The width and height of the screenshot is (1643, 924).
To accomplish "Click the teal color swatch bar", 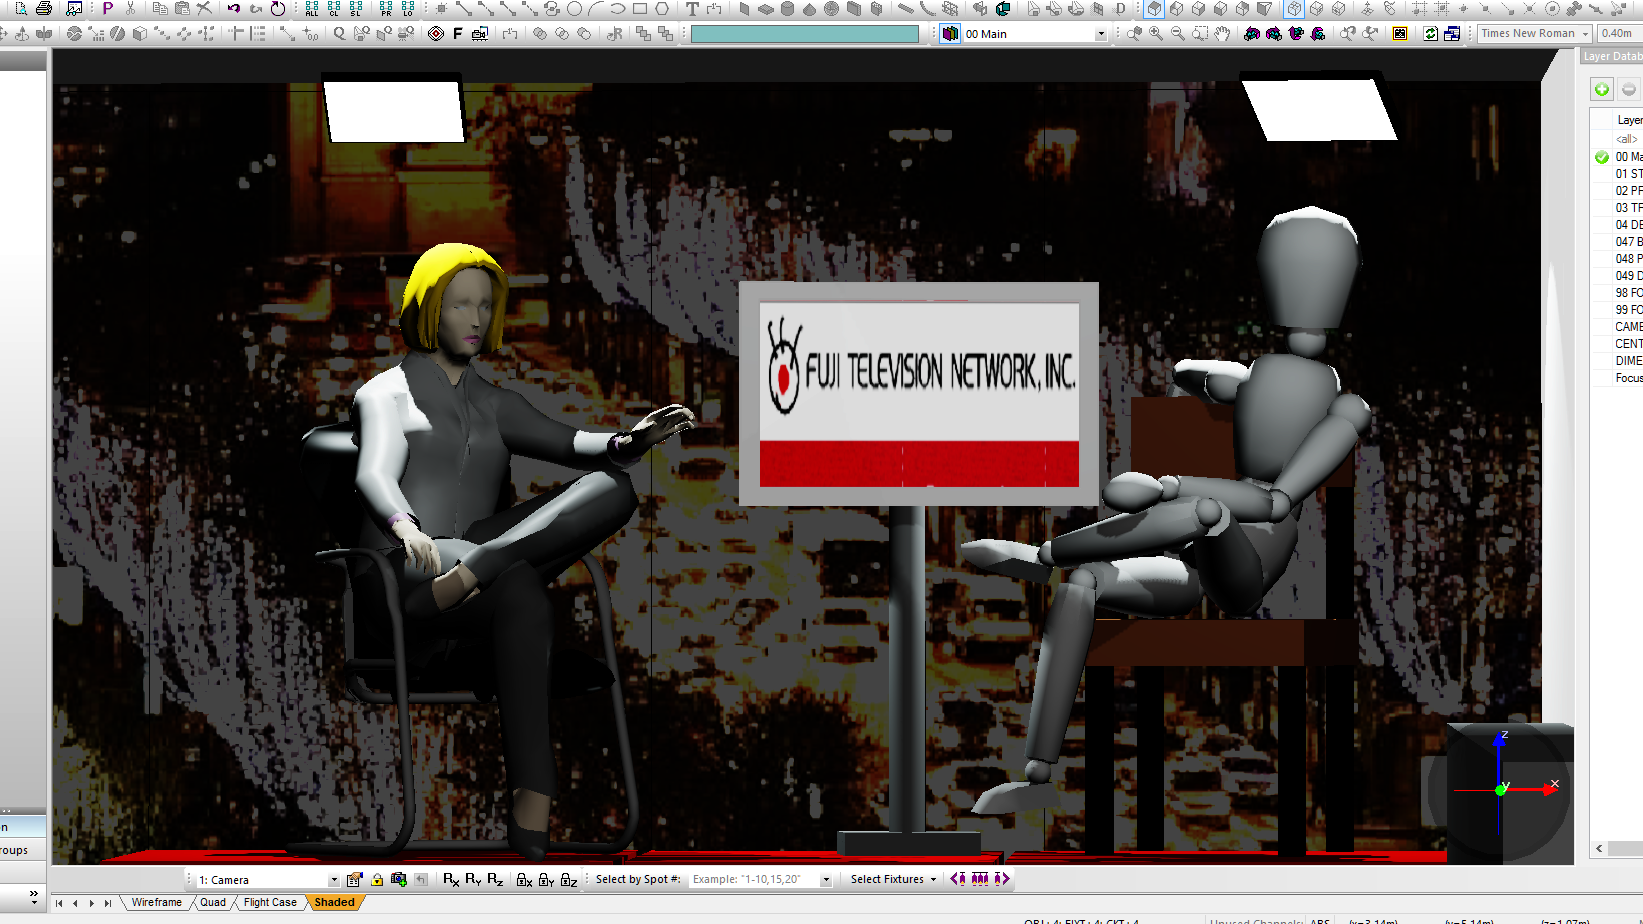I will click(x=804, y=34).
